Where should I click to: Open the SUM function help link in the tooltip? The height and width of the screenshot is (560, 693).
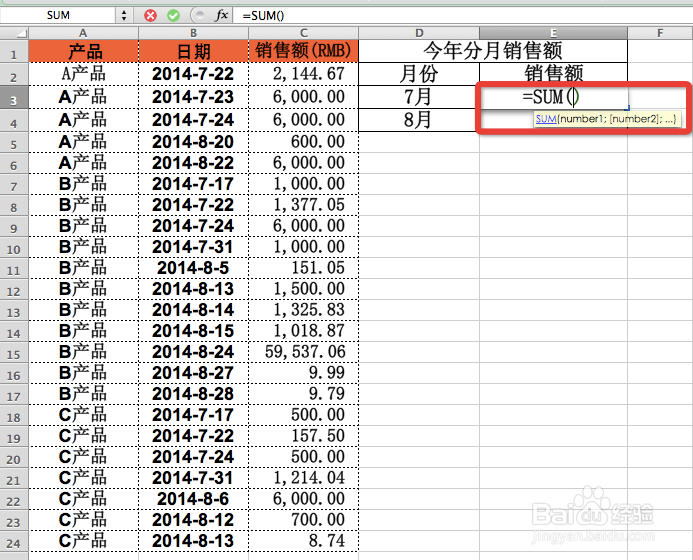pos(546,118)
